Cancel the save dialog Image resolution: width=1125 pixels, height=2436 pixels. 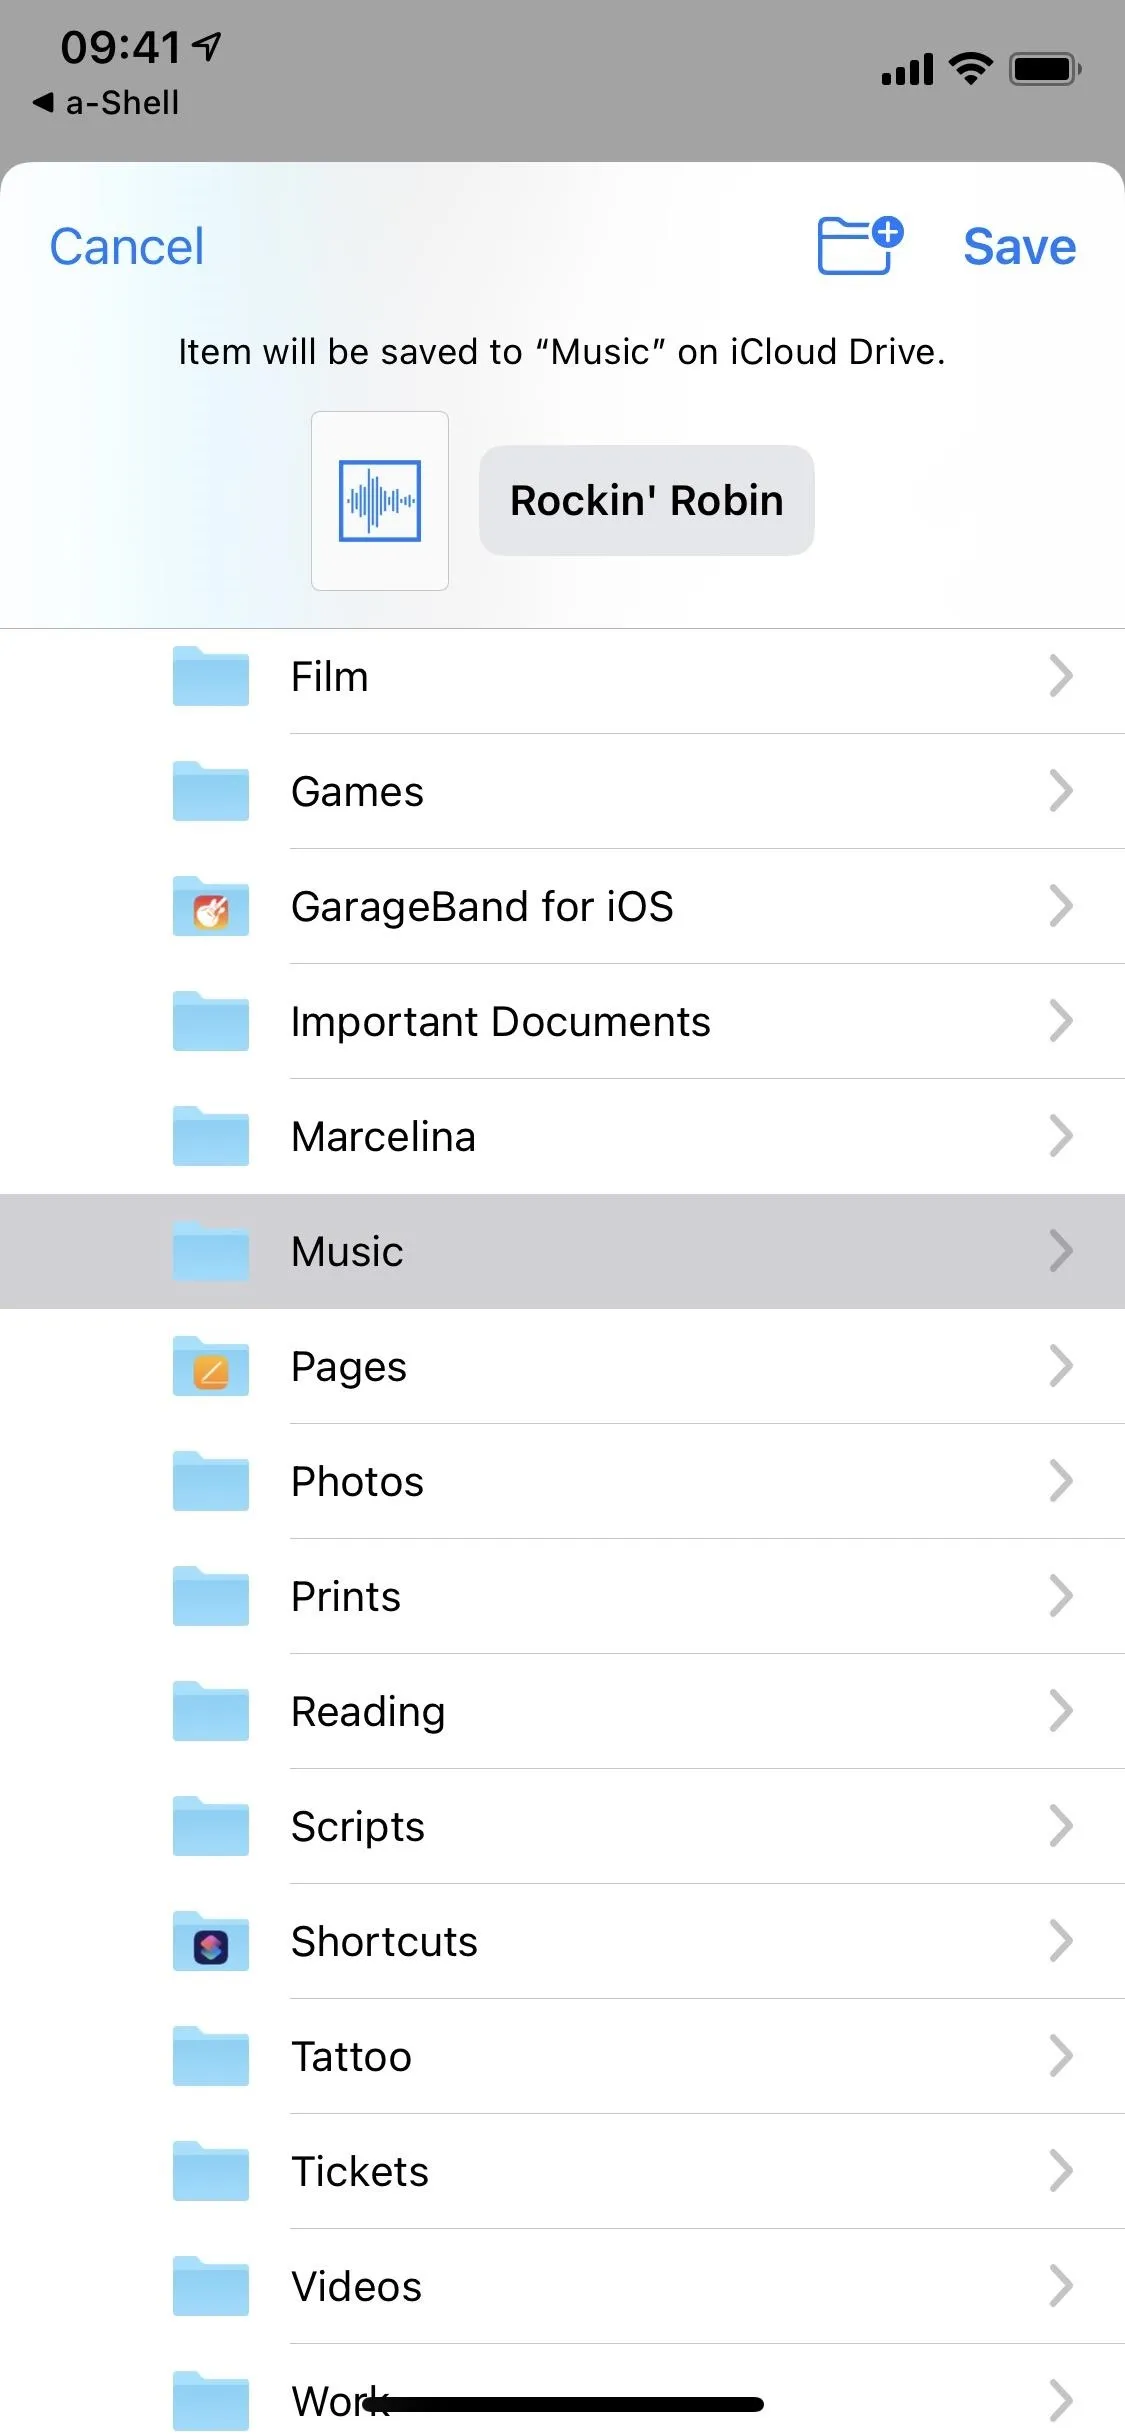pos(127,246)
